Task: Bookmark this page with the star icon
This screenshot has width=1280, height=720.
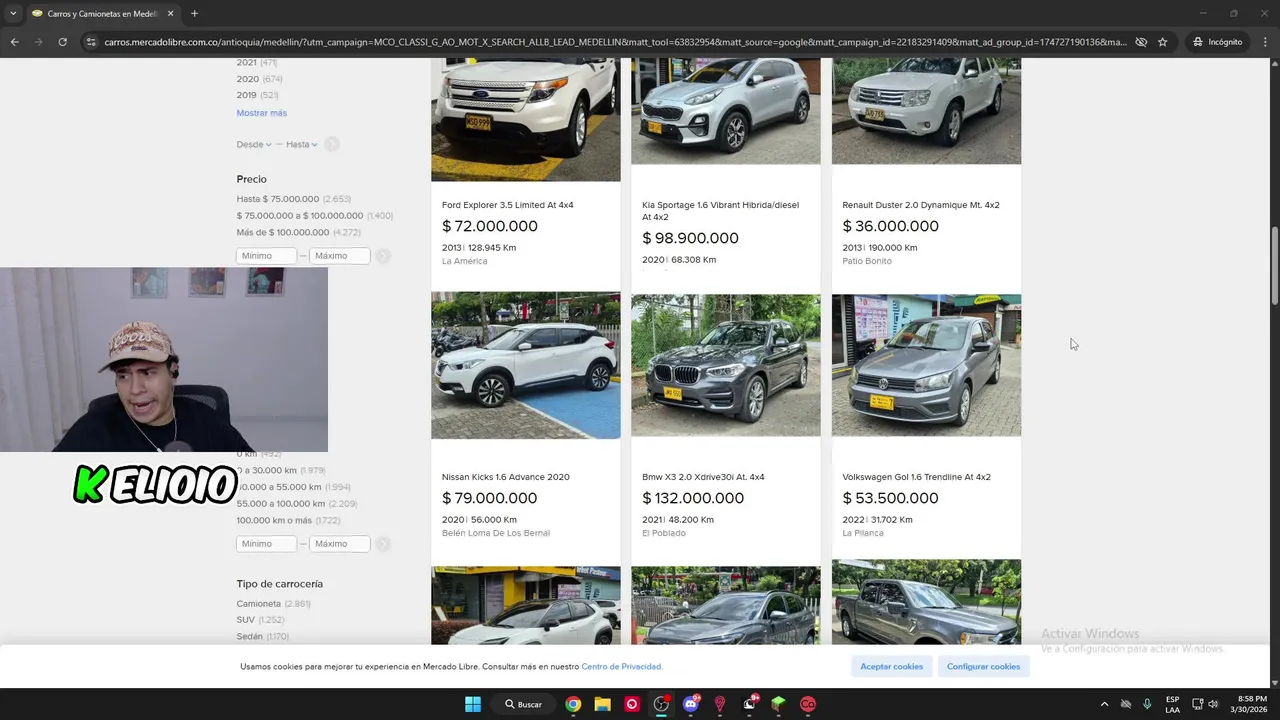Action: point(1163,42)
